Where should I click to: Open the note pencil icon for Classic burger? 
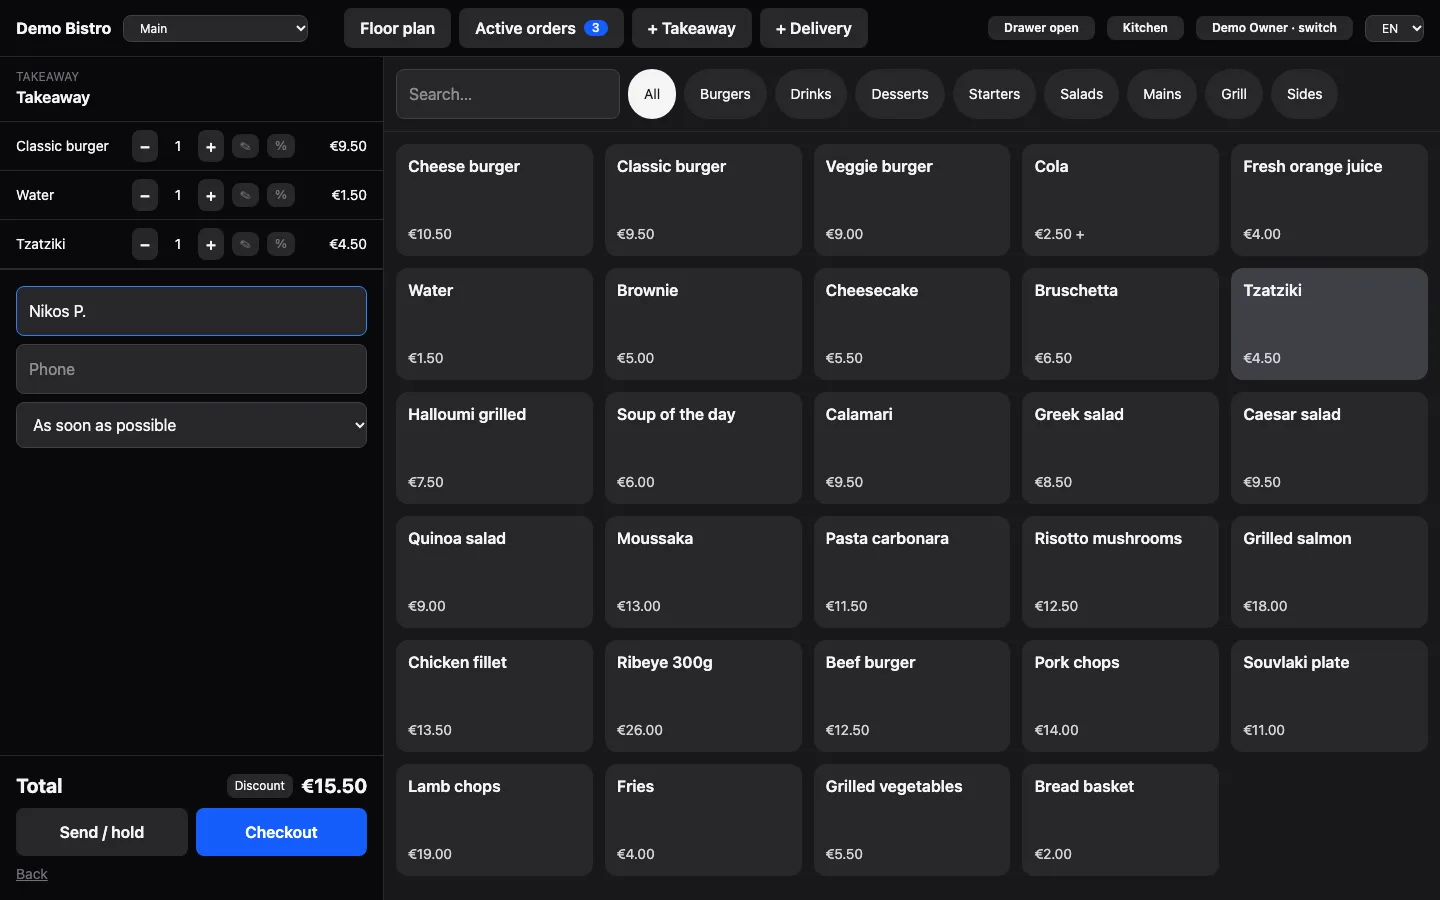(245, 146)
